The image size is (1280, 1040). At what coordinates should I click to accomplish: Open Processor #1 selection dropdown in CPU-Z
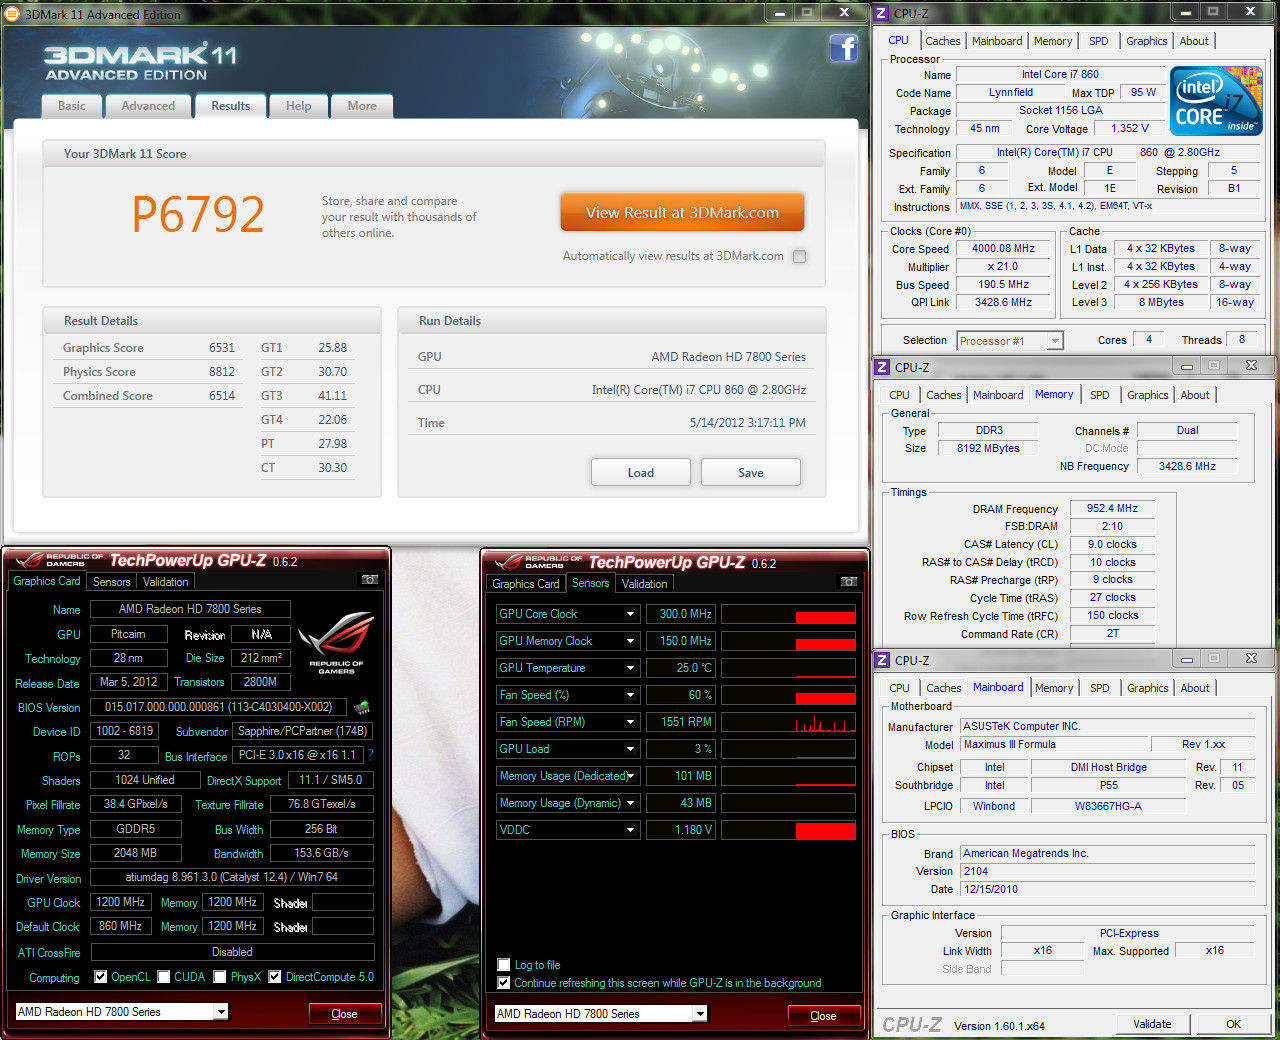(1055, 341)
